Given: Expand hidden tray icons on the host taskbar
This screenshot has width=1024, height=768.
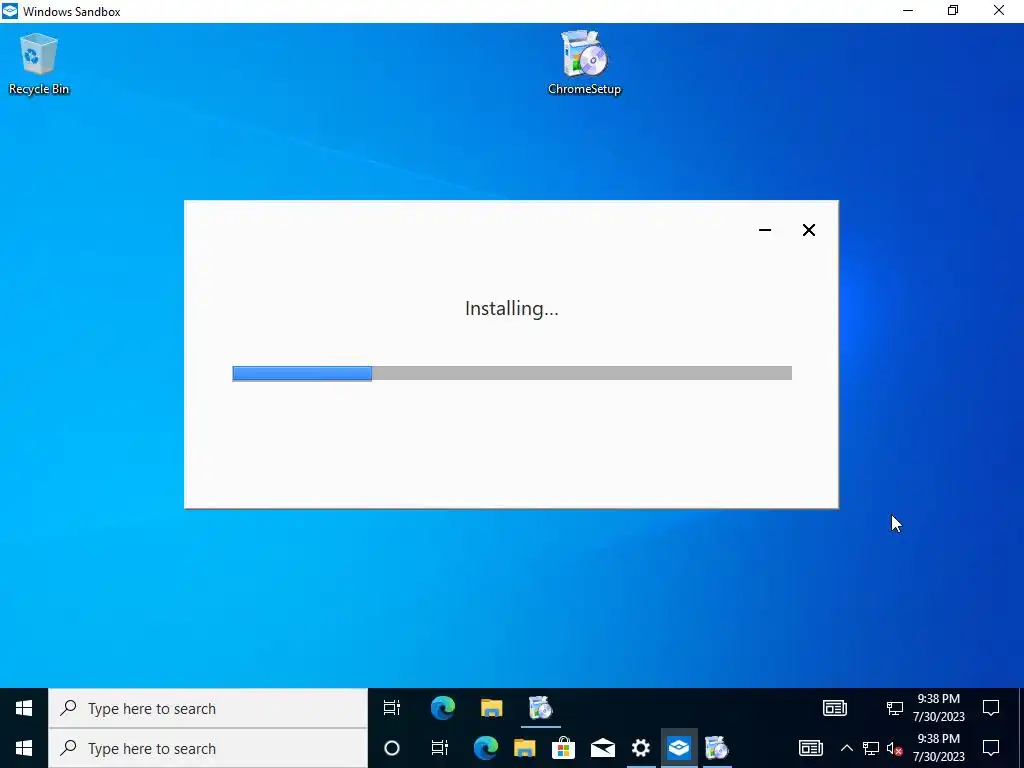Looking at the screenshot, I should pyautogui.click(x=846, y=748).
